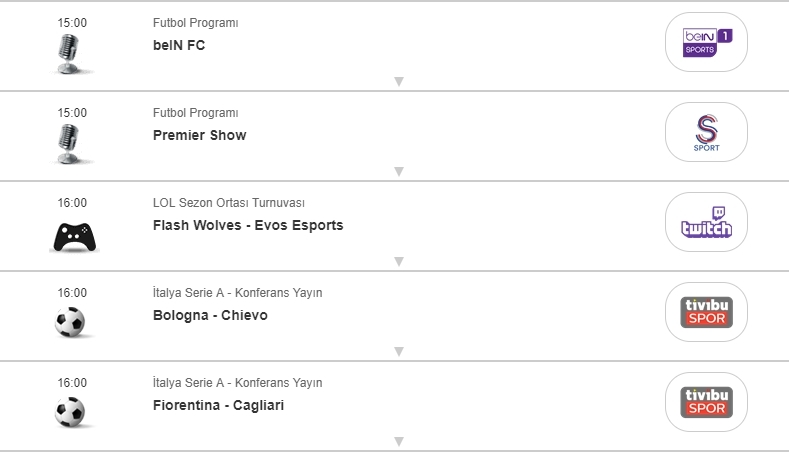Click the beIN Sports 1 channel logo
The width and height of the screenshot is (789, 453).
coord(706,42)
